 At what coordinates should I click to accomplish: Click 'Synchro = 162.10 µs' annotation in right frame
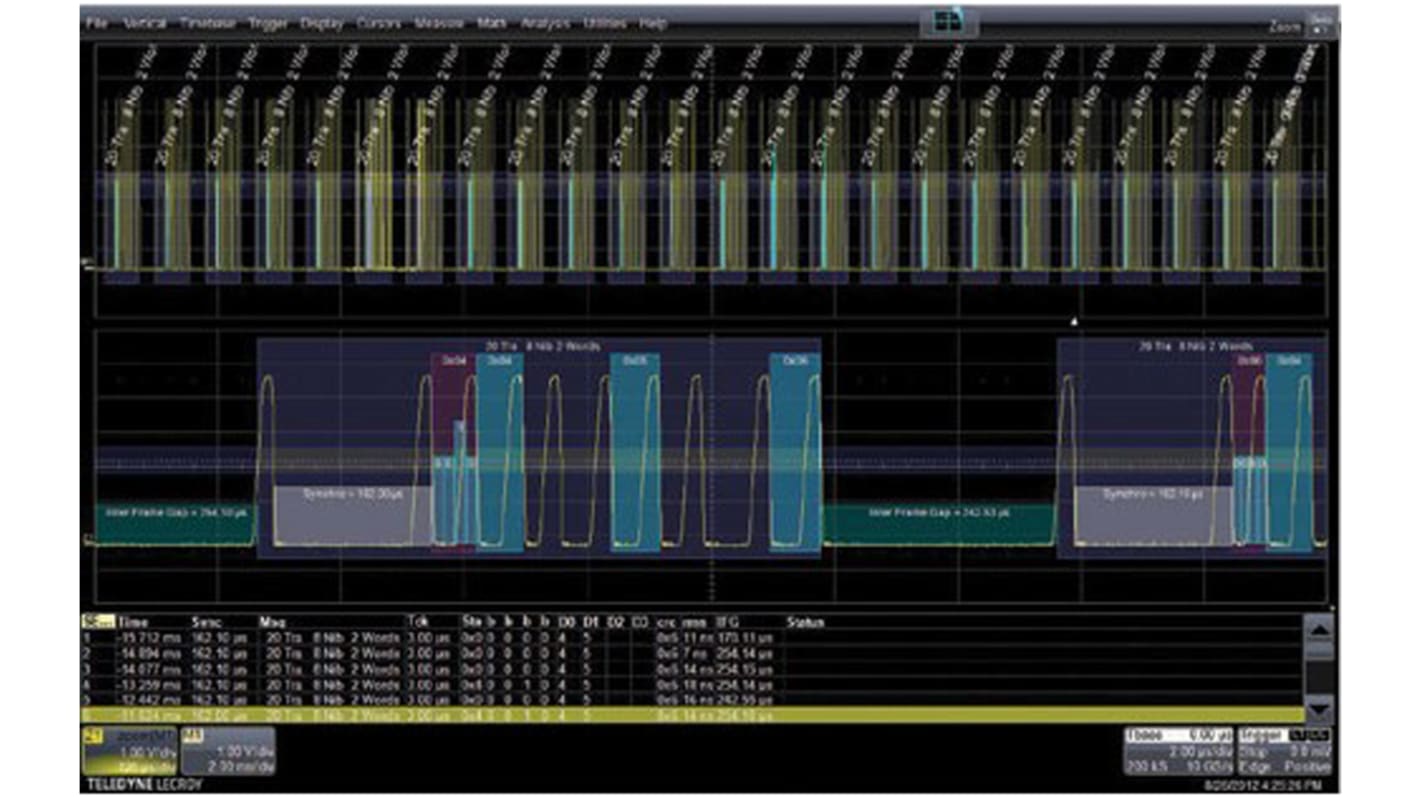pos(1152,493)
